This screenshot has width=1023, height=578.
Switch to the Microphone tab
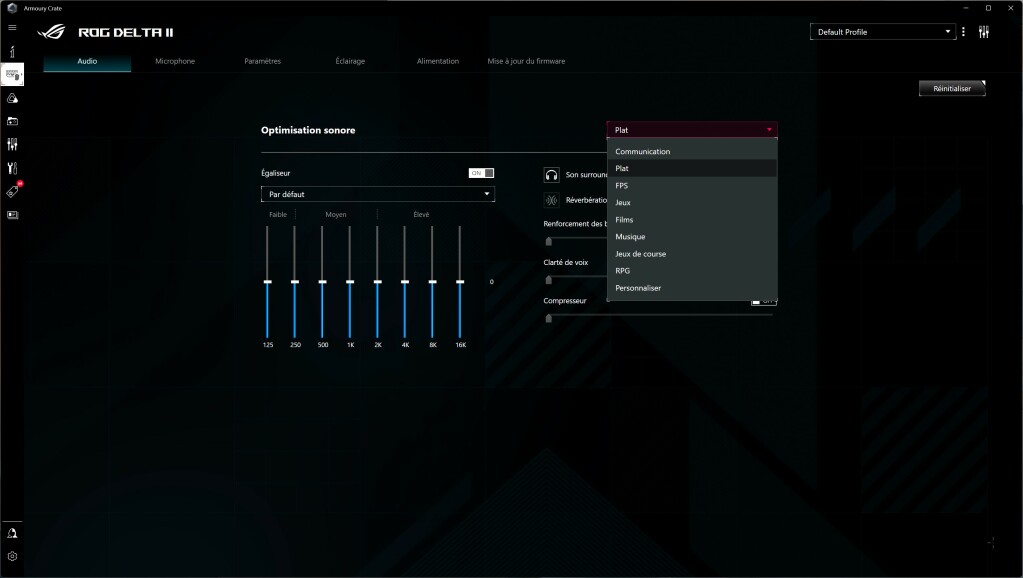point(175,61)
